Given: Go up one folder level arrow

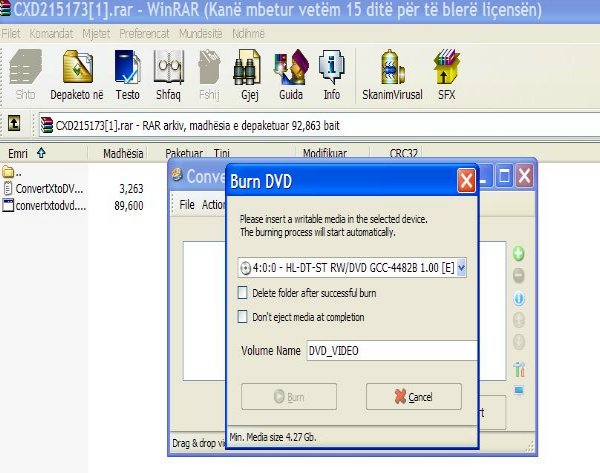Looking at the screenshot, I should coord(14,124).
